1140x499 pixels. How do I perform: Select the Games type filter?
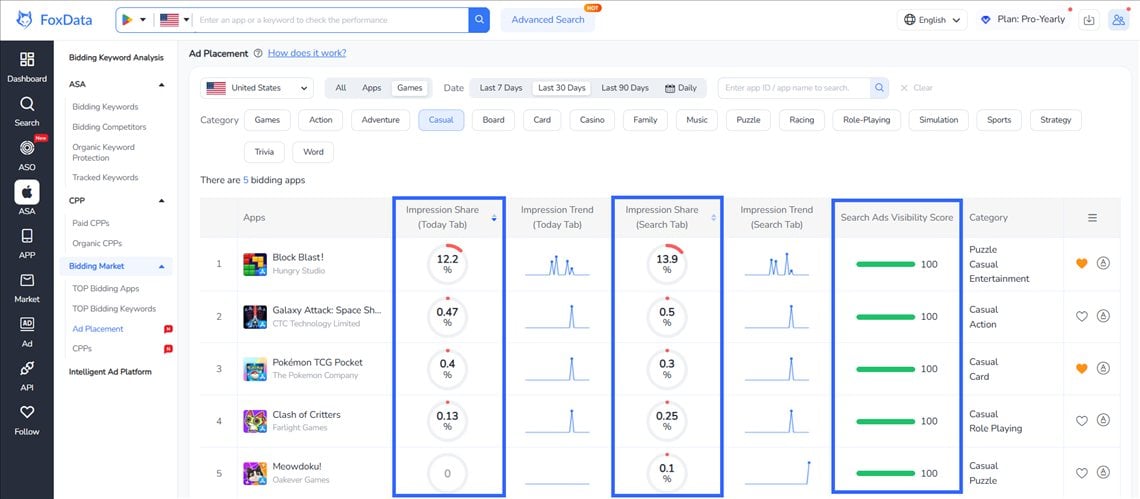coord(410,88)
